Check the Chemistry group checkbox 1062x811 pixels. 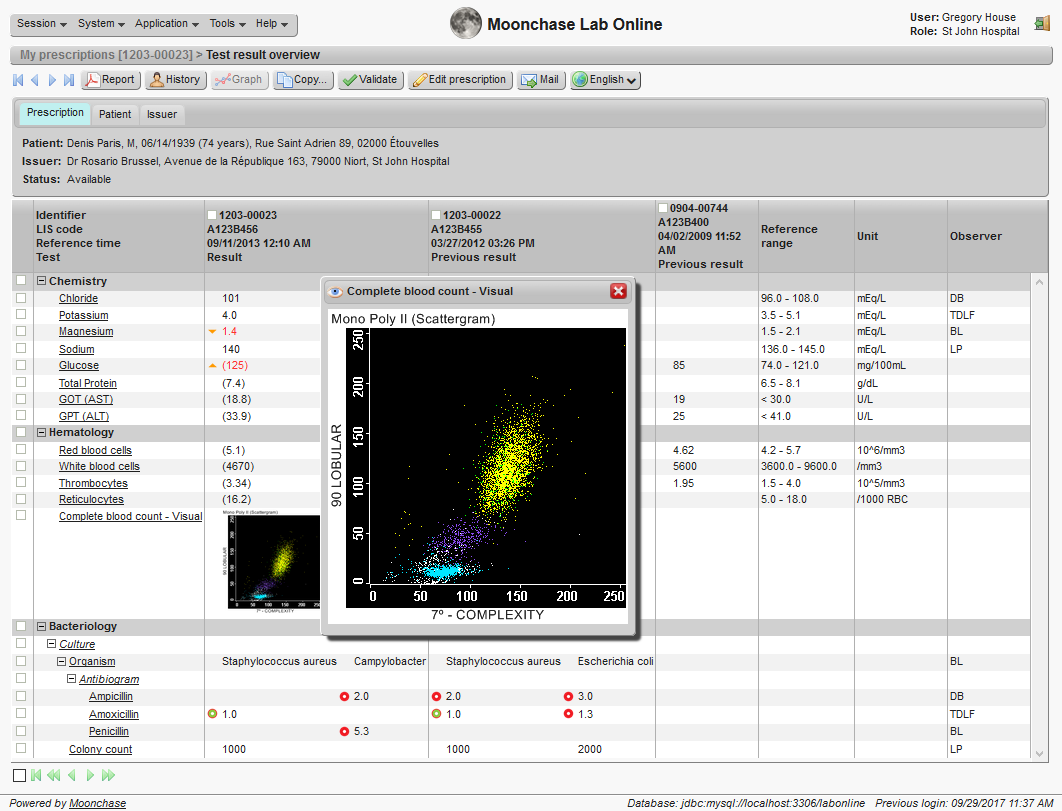click(x=21, y=280)
